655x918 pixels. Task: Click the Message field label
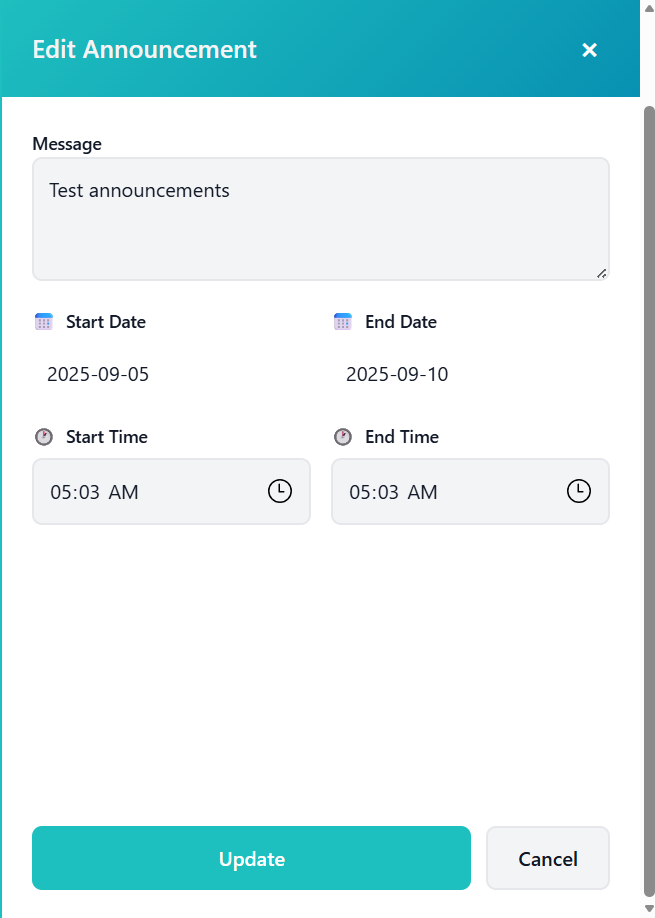[67, 144]
